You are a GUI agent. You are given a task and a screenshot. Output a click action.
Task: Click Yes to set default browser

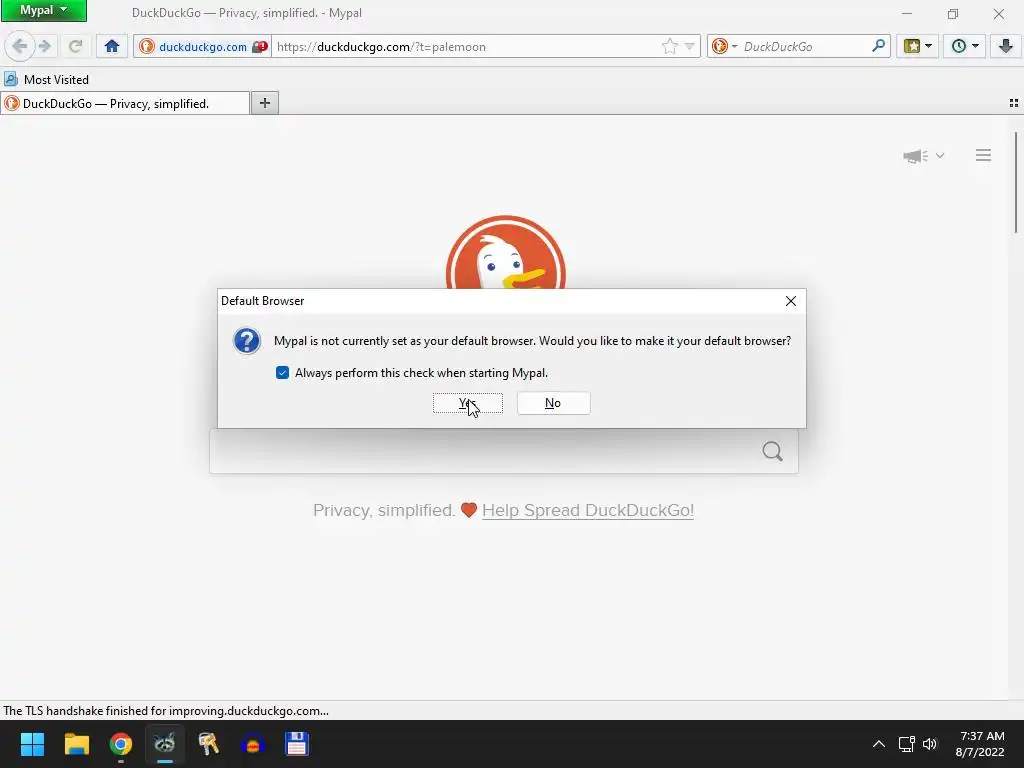click(468, 403)
